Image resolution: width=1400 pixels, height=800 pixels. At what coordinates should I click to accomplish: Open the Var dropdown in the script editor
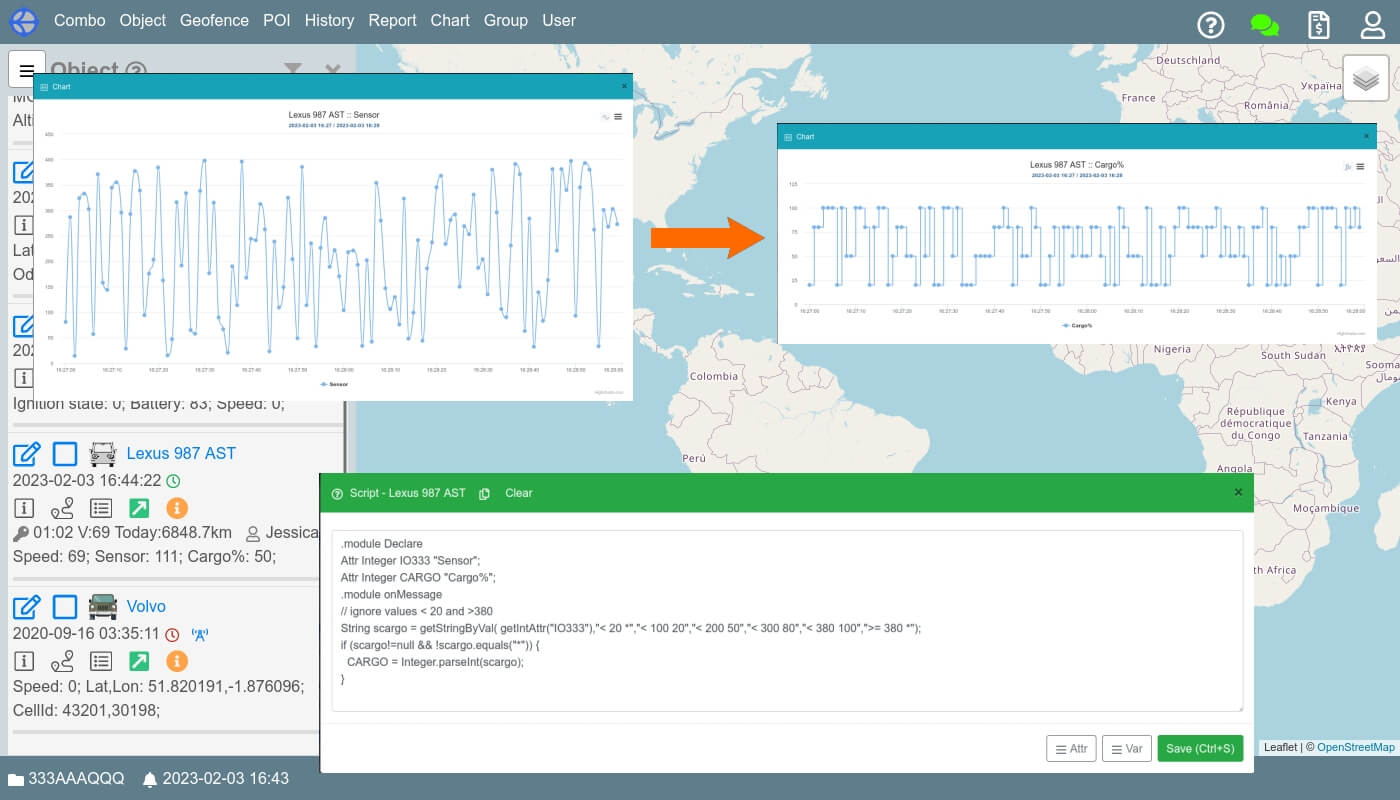coord(1126,749)
